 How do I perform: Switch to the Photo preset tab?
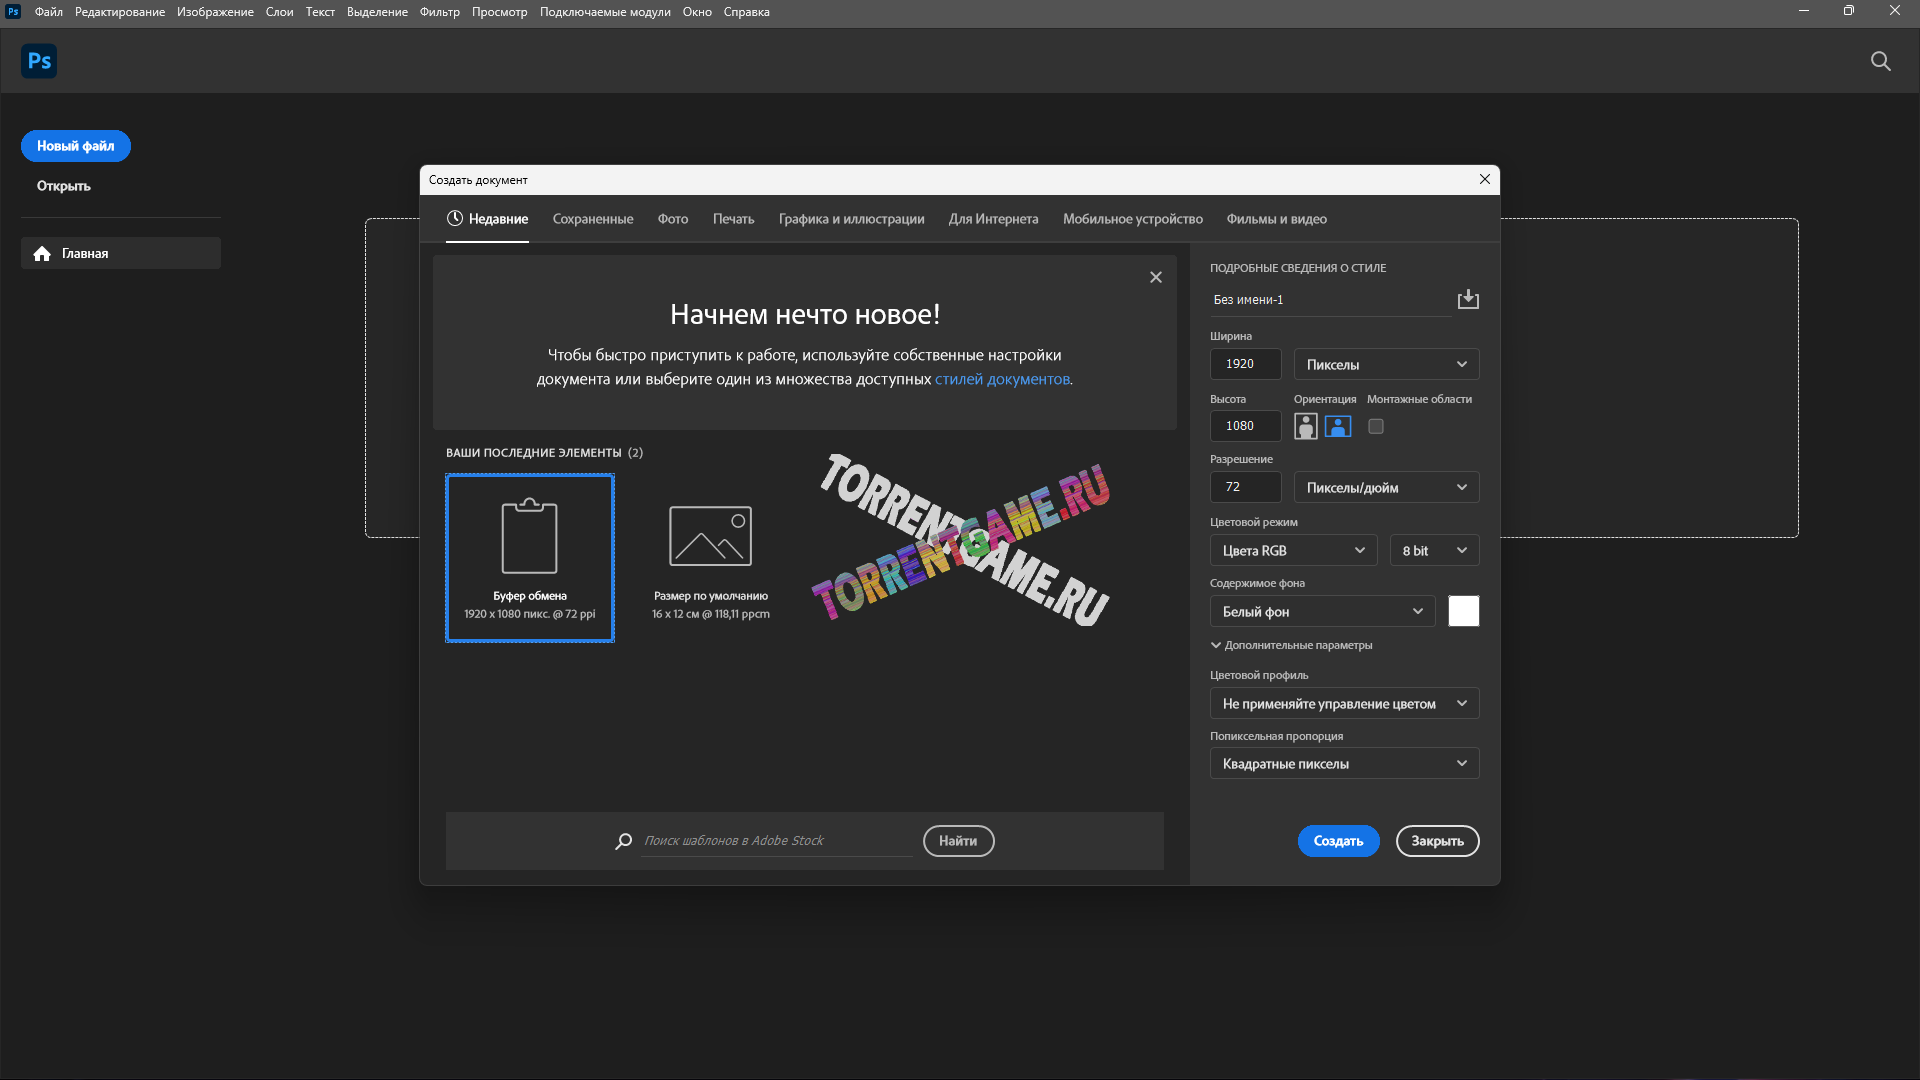[x=672, y=219]
